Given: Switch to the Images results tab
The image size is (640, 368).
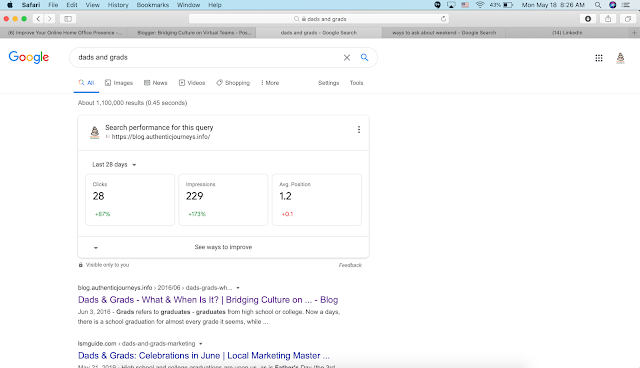Looking at the screenshot, I should [x=119, y=83].
